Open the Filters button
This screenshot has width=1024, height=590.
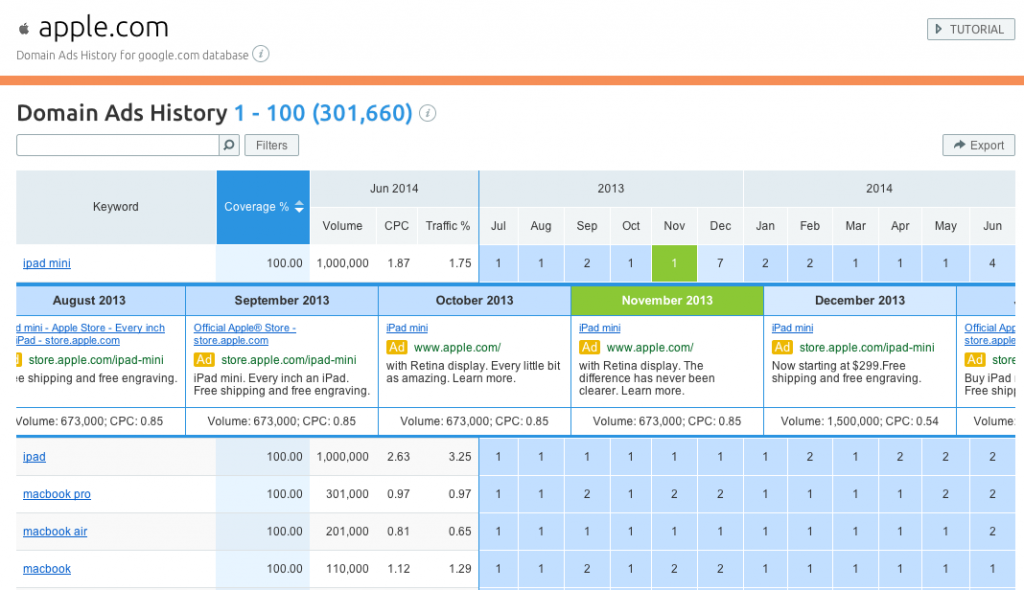[272, 145]
